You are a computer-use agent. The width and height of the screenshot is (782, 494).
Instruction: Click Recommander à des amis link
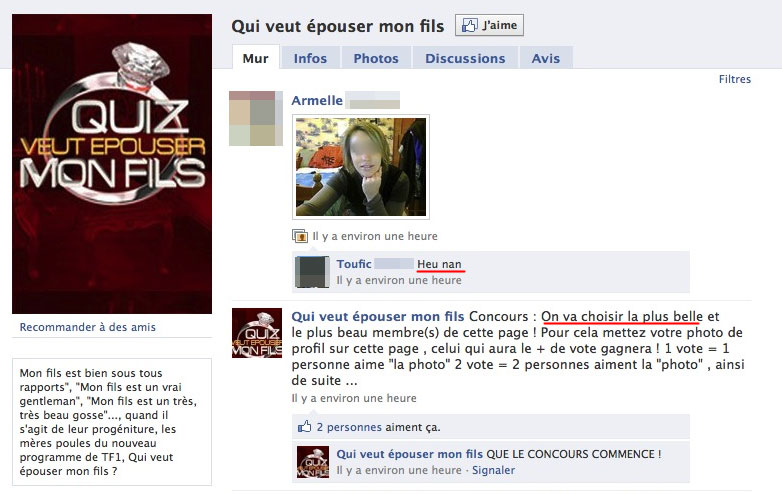pos(88,327)
